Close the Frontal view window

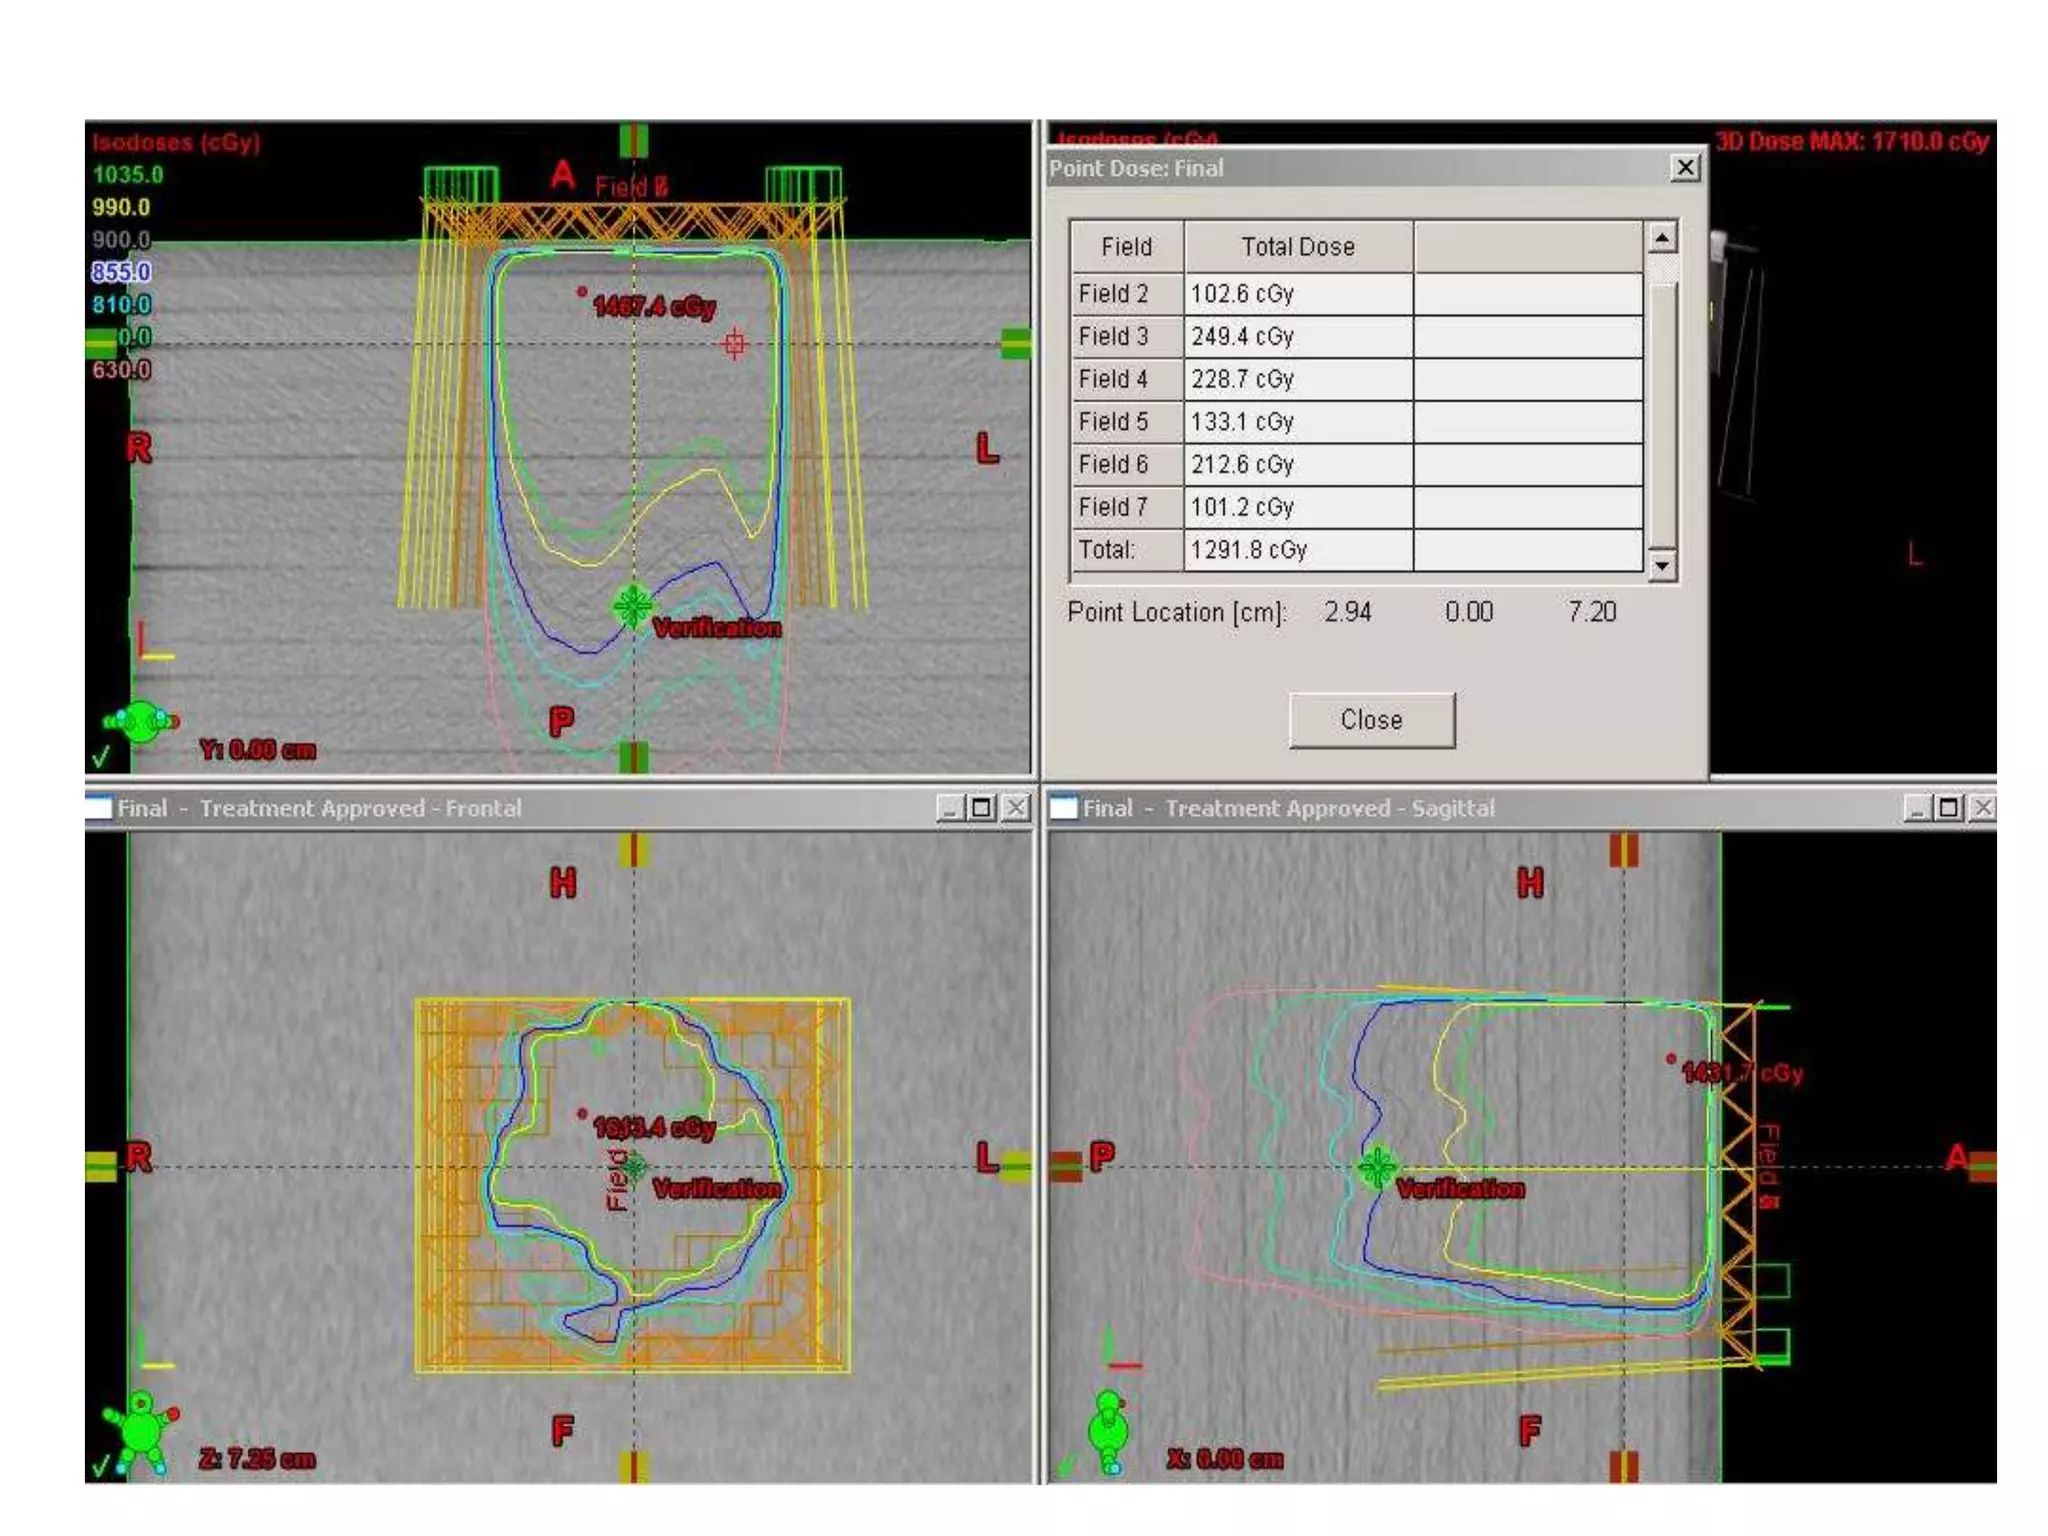point(1016,808)
